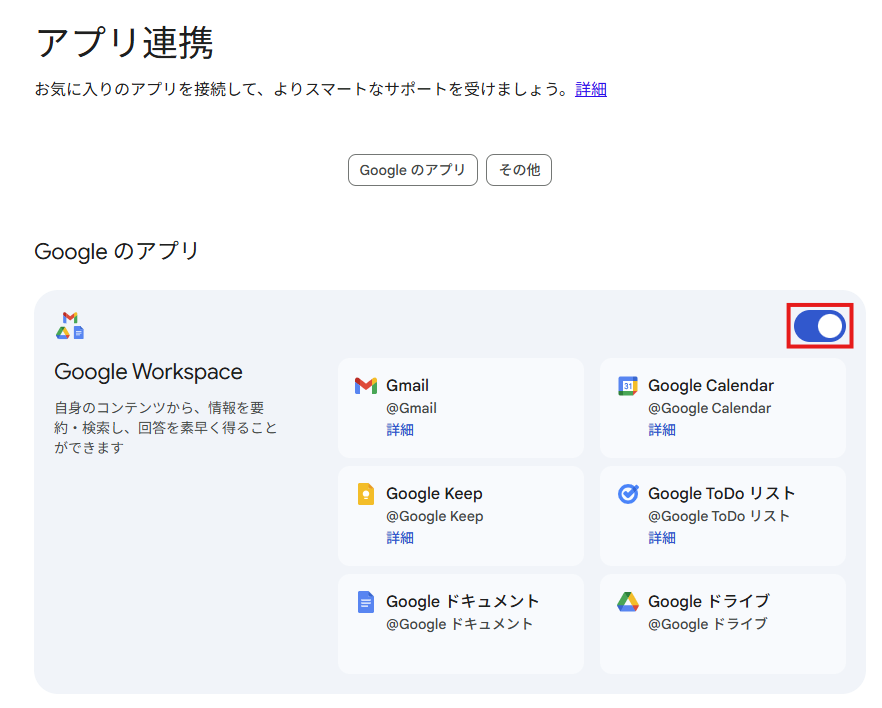
Task: Open the 詳細 link under Google Keep
Action: 400,538
